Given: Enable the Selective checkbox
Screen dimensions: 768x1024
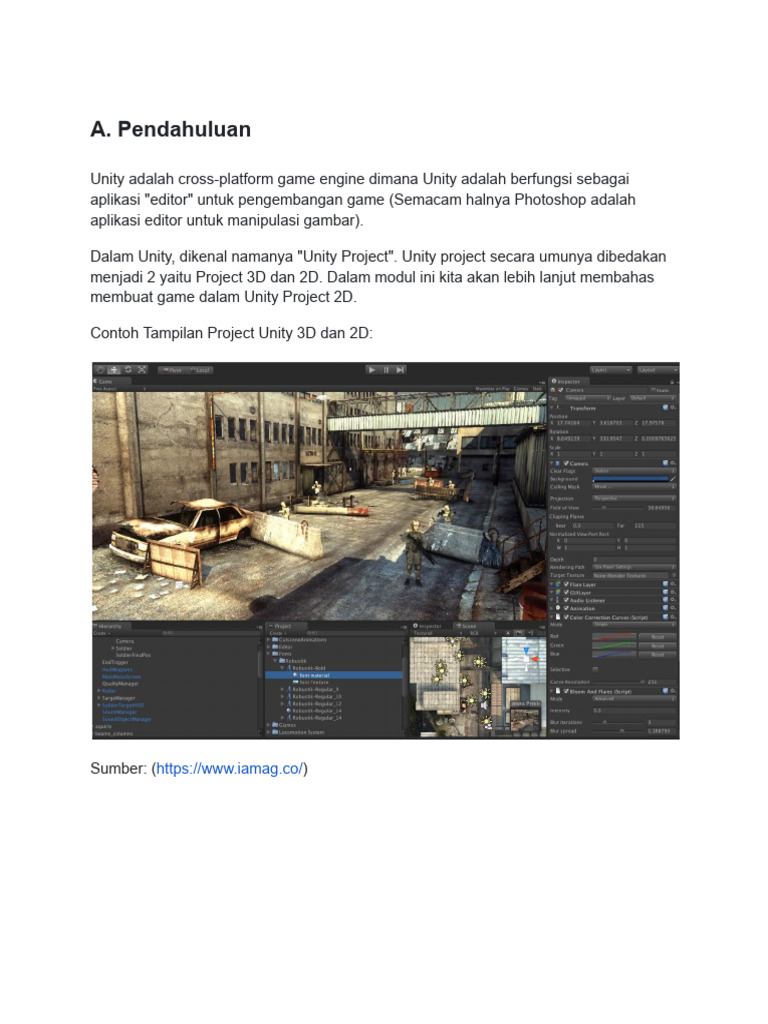Looking at the screenshot, I should coord(596,669).
